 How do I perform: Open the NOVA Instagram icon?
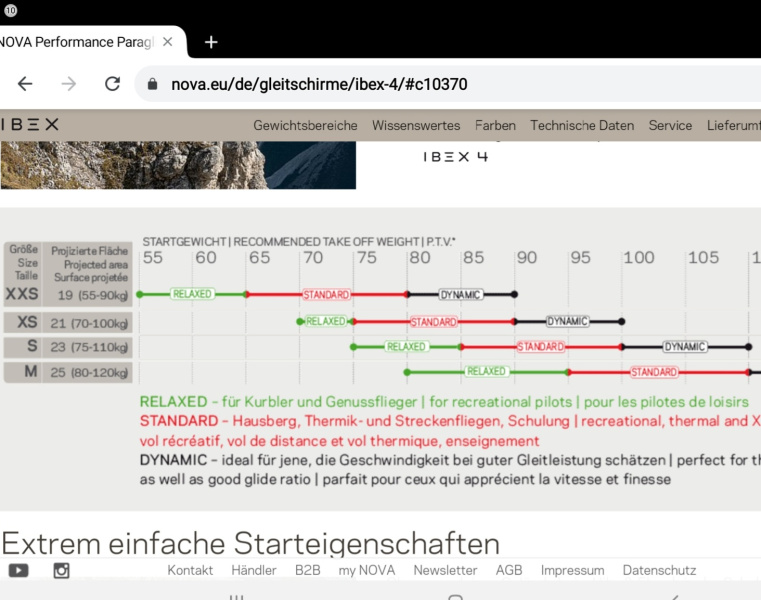[61, 570]
